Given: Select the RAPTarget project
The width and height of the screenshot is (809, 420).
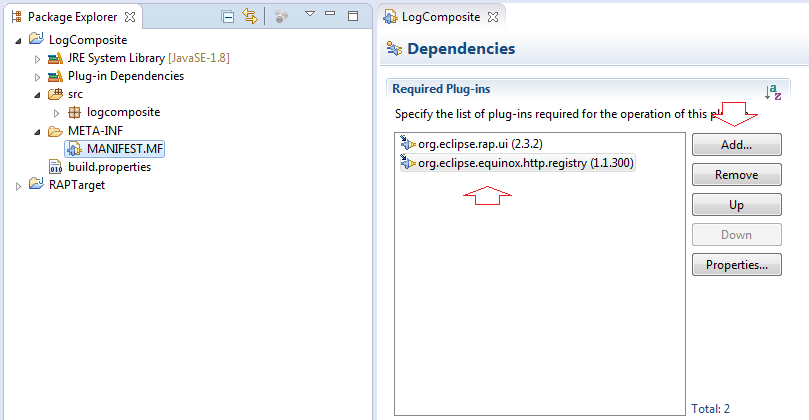Looking at the screenshot, I should 77,185.
